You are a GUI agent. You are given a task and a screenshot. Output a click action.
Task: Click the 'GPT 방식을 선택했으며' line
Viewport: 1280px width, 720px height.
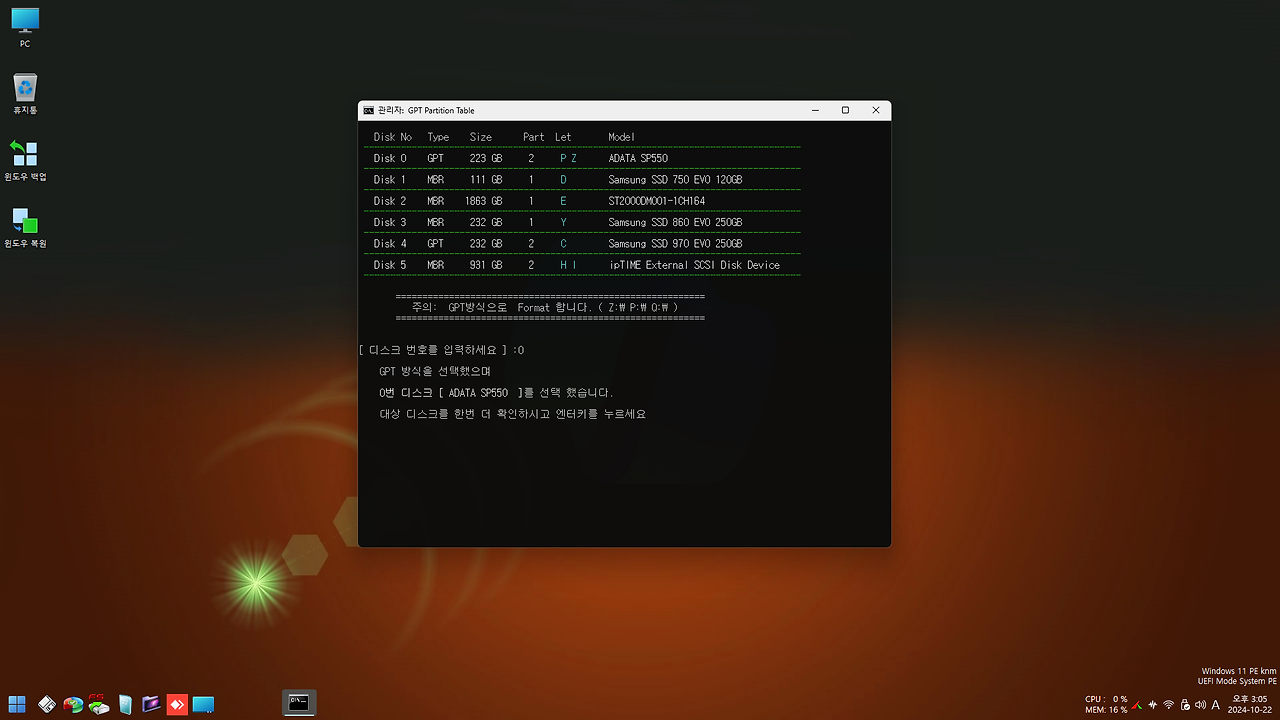click(435, 371)
